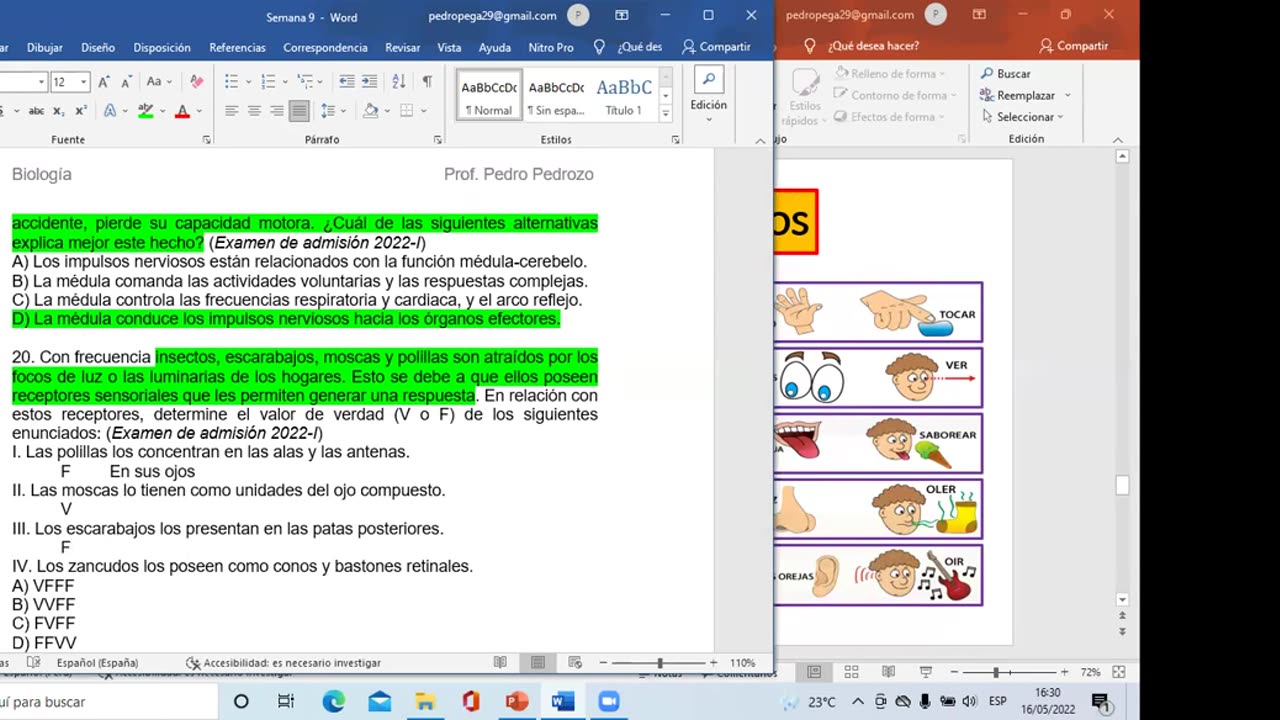The width and height of the screenshot is (1280, 720).
Task: Sort text alphabetically
Action: (x=397, y=81)
